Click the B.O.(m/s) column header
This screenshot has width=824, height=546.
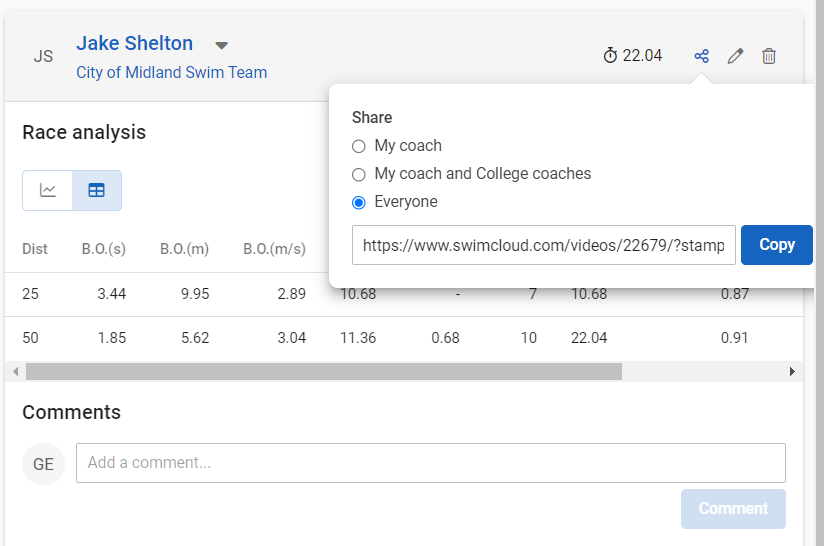(x=274, y=249)
